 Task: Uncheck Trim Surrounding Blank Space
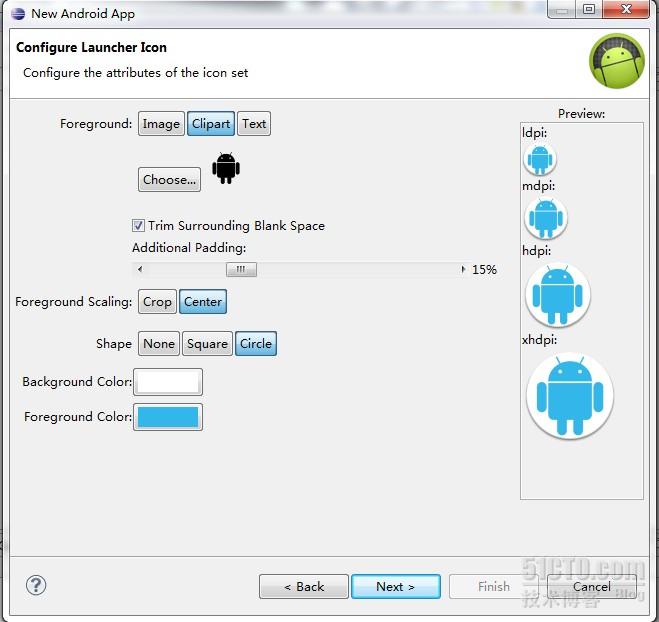(138, 226)
